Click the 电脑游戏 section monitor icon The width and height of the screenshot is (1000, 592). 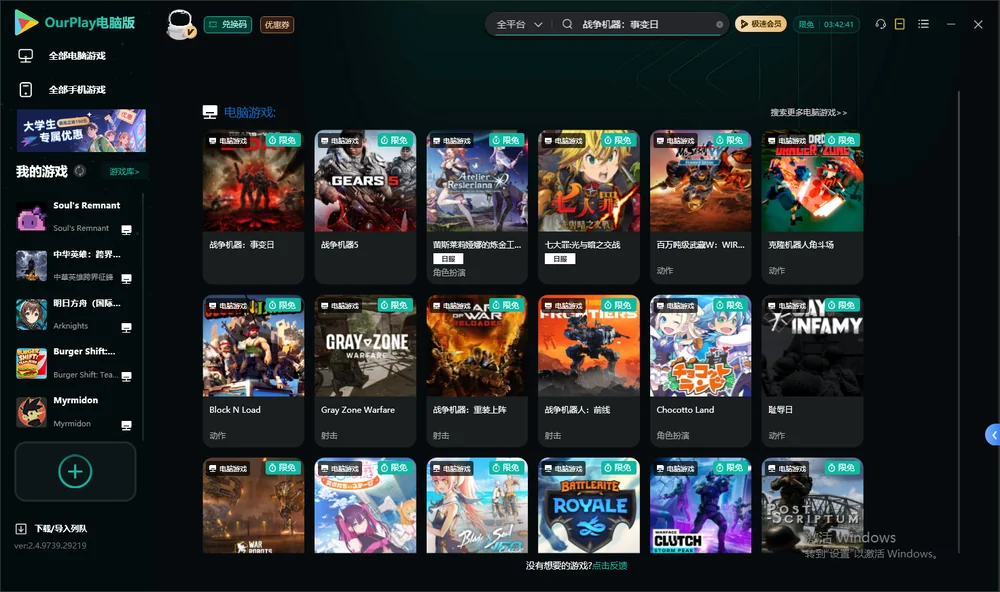210,112
